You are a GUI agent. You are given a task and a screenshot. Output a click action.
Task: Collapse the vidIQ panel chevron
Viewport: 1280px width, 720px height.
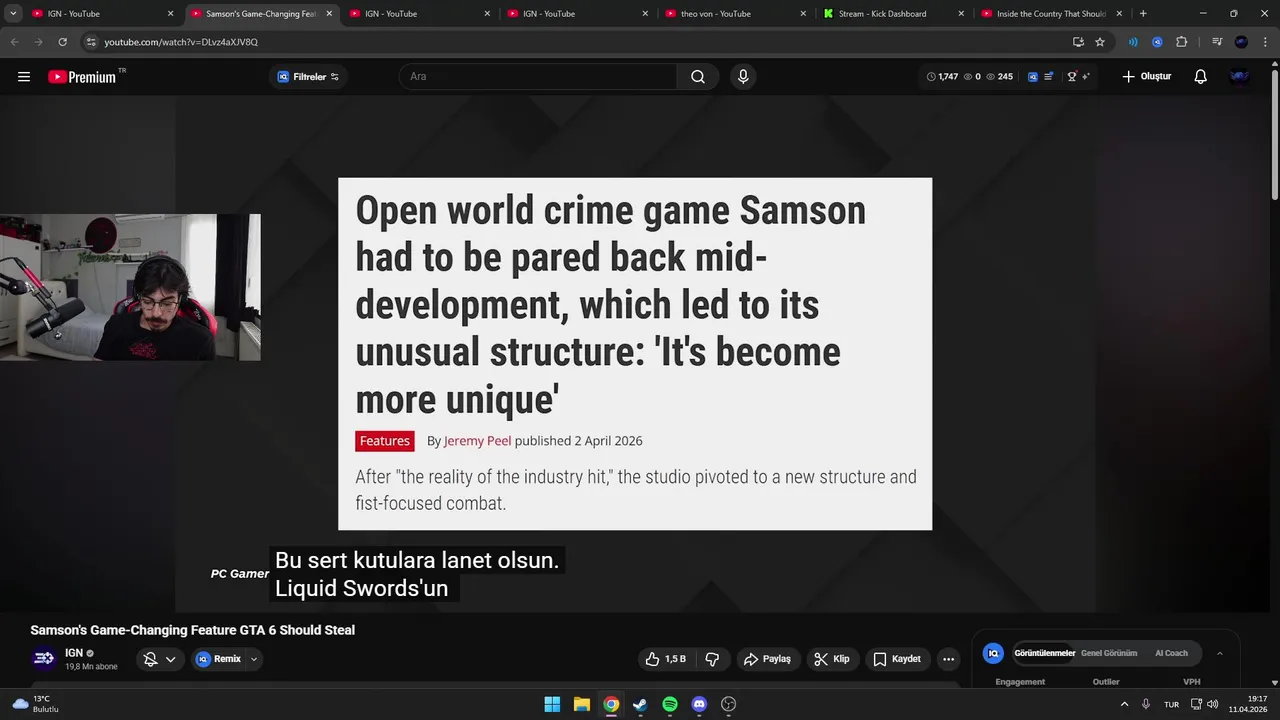(x=1219, y=653)
